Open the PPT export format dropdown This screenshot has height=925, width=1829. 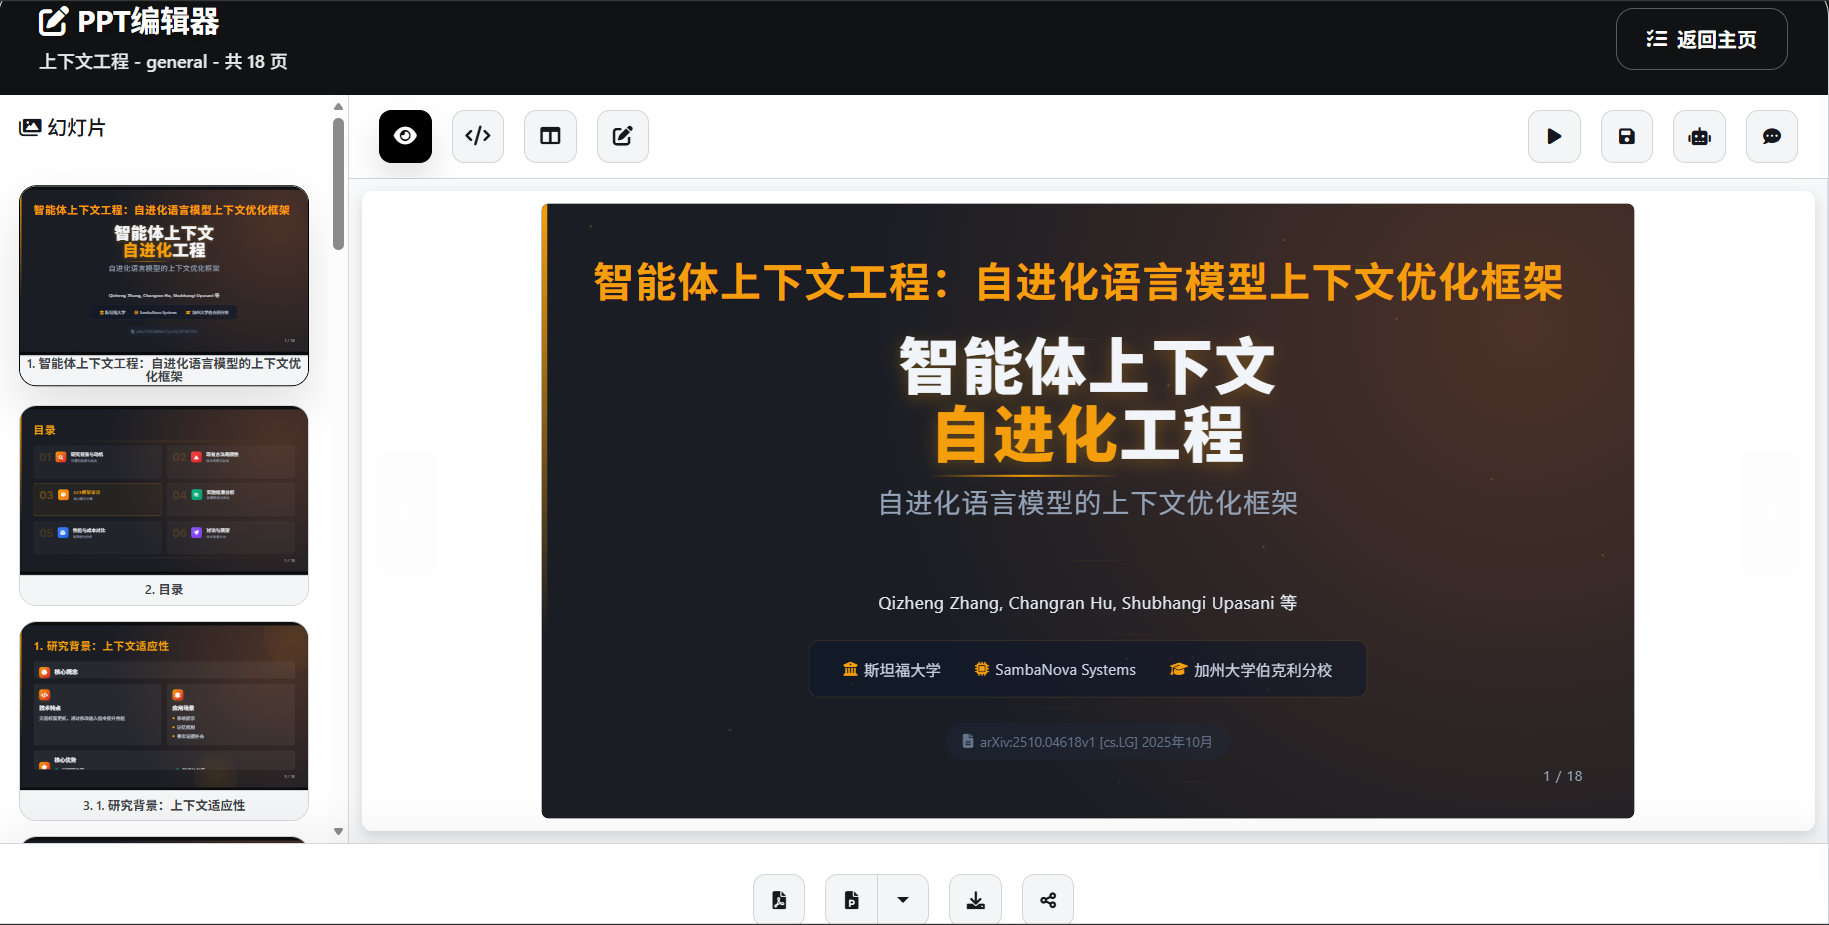pos(904,899)
